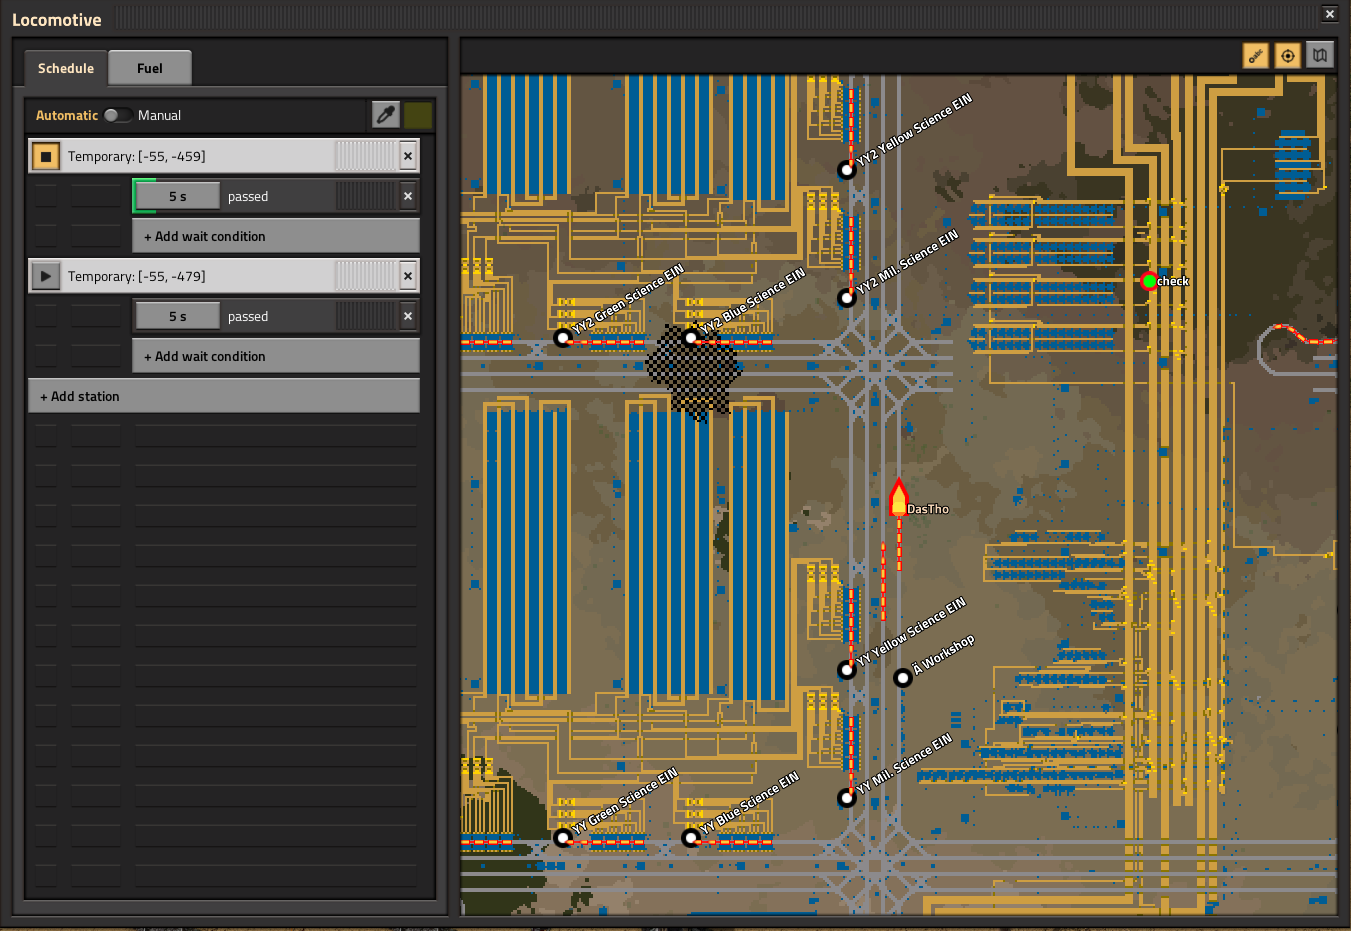The width and height of the screenshot is (1351, 931).
Task: Select YY2 Mil. Science EIN station marker
Action: [x=847, y=298]
